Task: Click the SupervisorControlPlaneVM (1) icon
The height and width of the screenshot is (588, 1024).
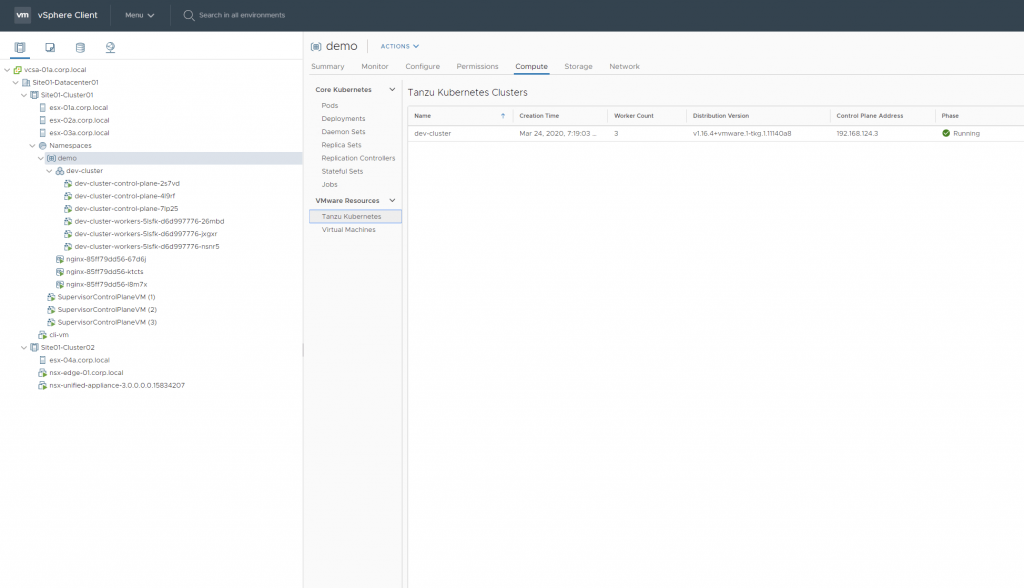Action: tap(51, 297)
